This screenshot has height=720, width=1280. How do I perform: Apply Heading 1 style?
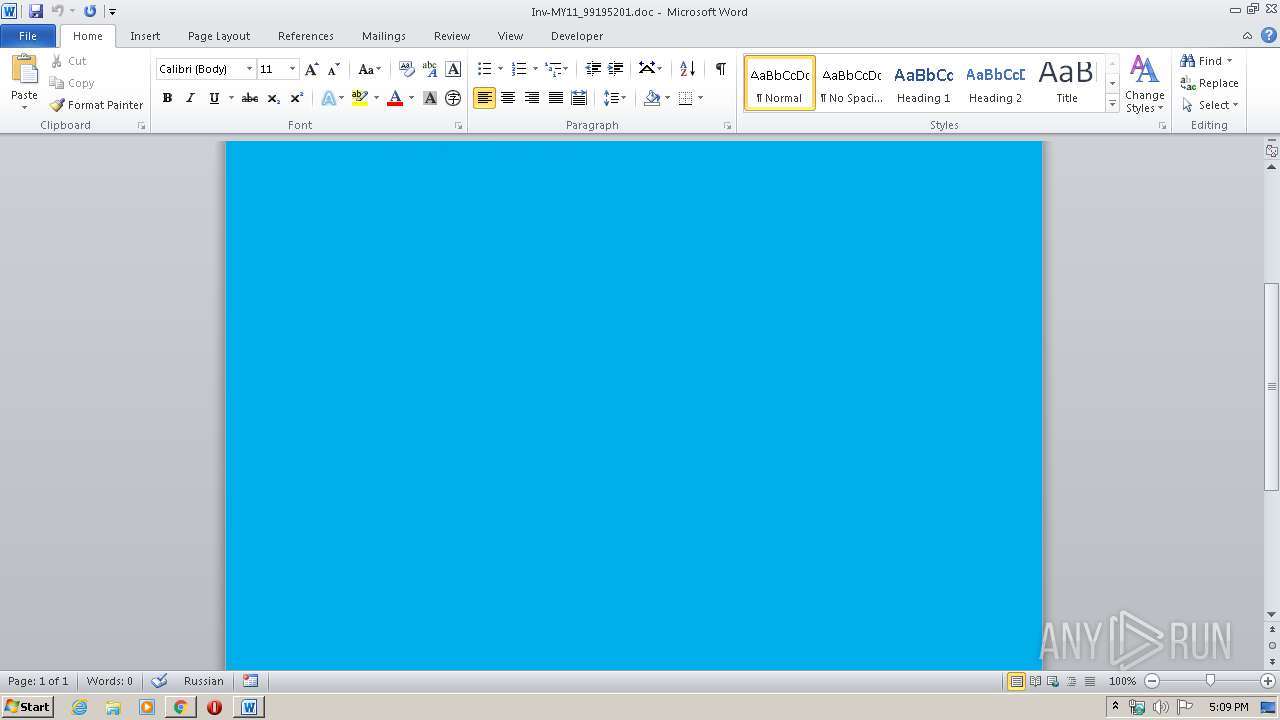coord(923,83)
